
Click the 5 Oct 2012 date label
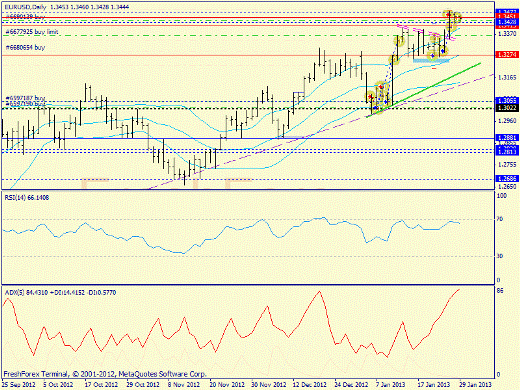point(58,384)
